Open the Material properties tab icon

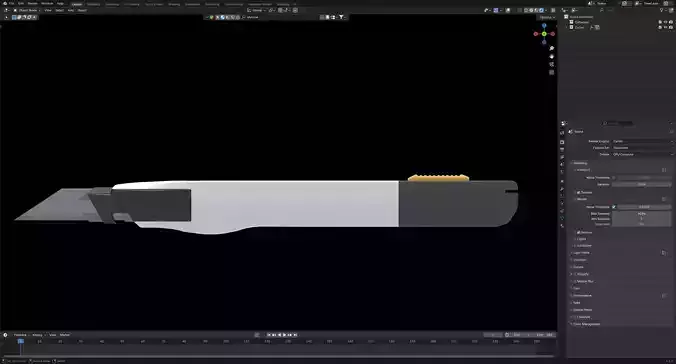pyautogui.click(x=562, y=226)
